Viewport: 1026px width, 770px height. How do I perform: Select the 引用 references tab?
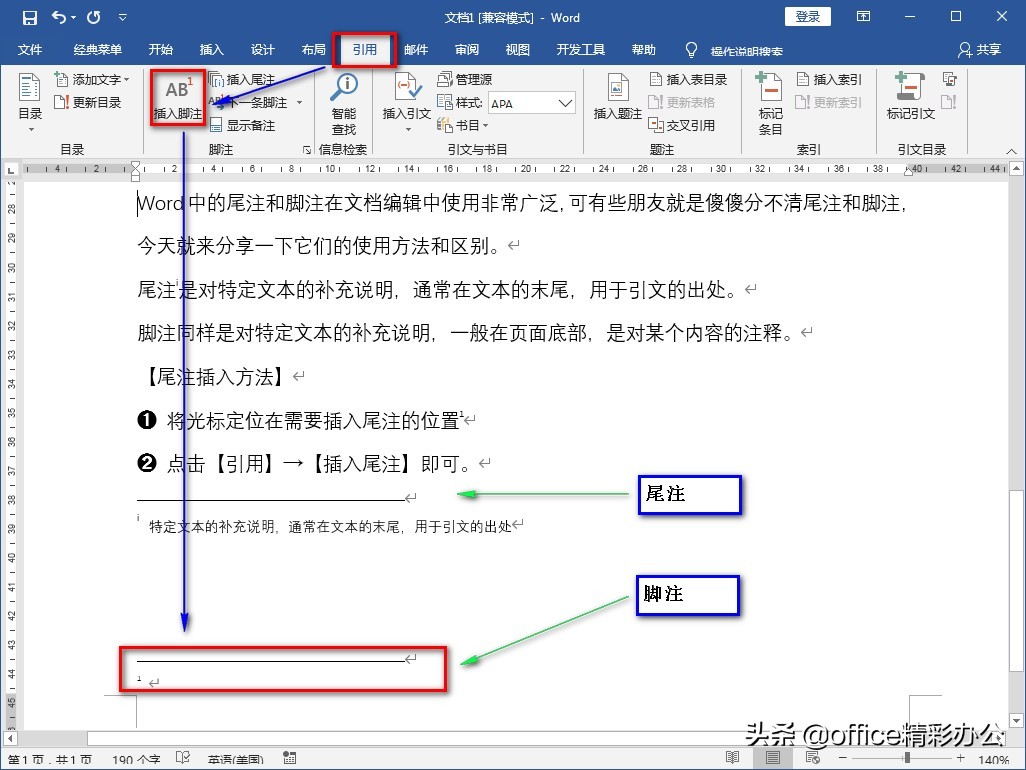tap(364, 50)
